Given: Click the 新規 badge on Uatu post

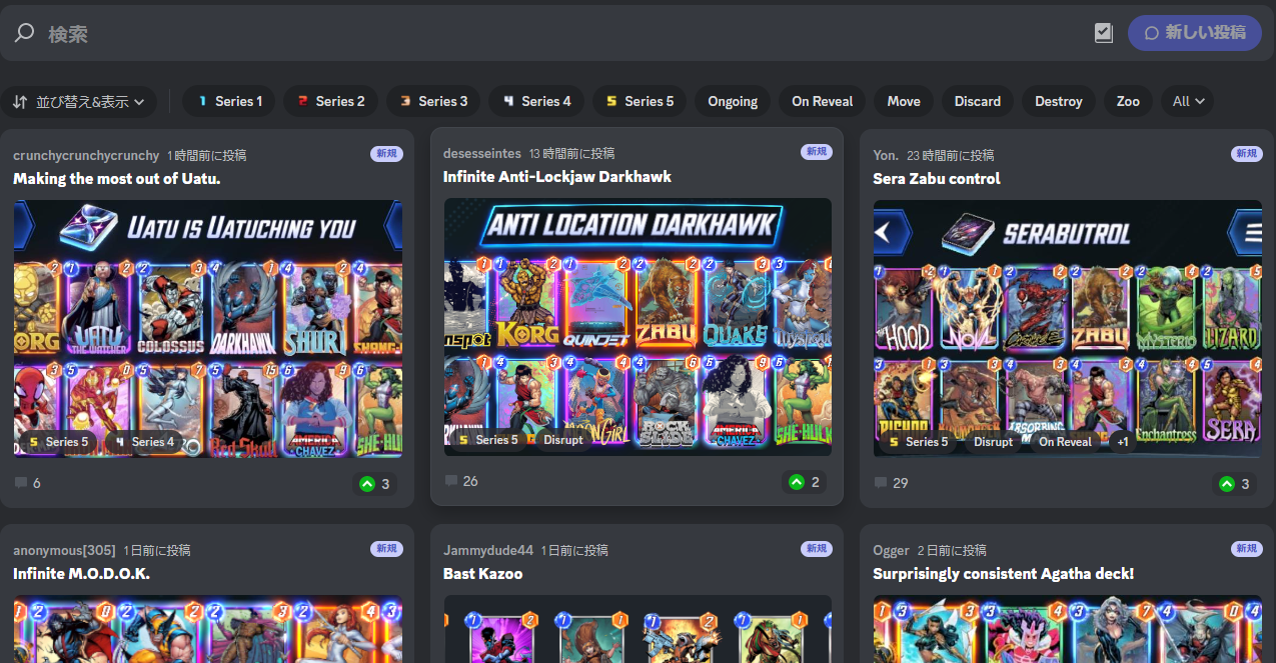Looking at the screenshot, I should click(x=386, y=154).
